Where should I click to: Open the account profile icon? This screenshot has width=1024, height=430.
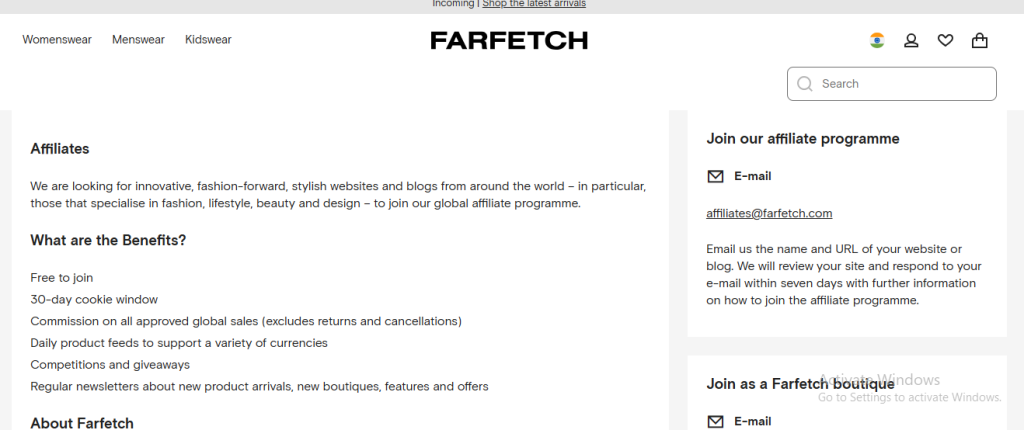point(911,41)
